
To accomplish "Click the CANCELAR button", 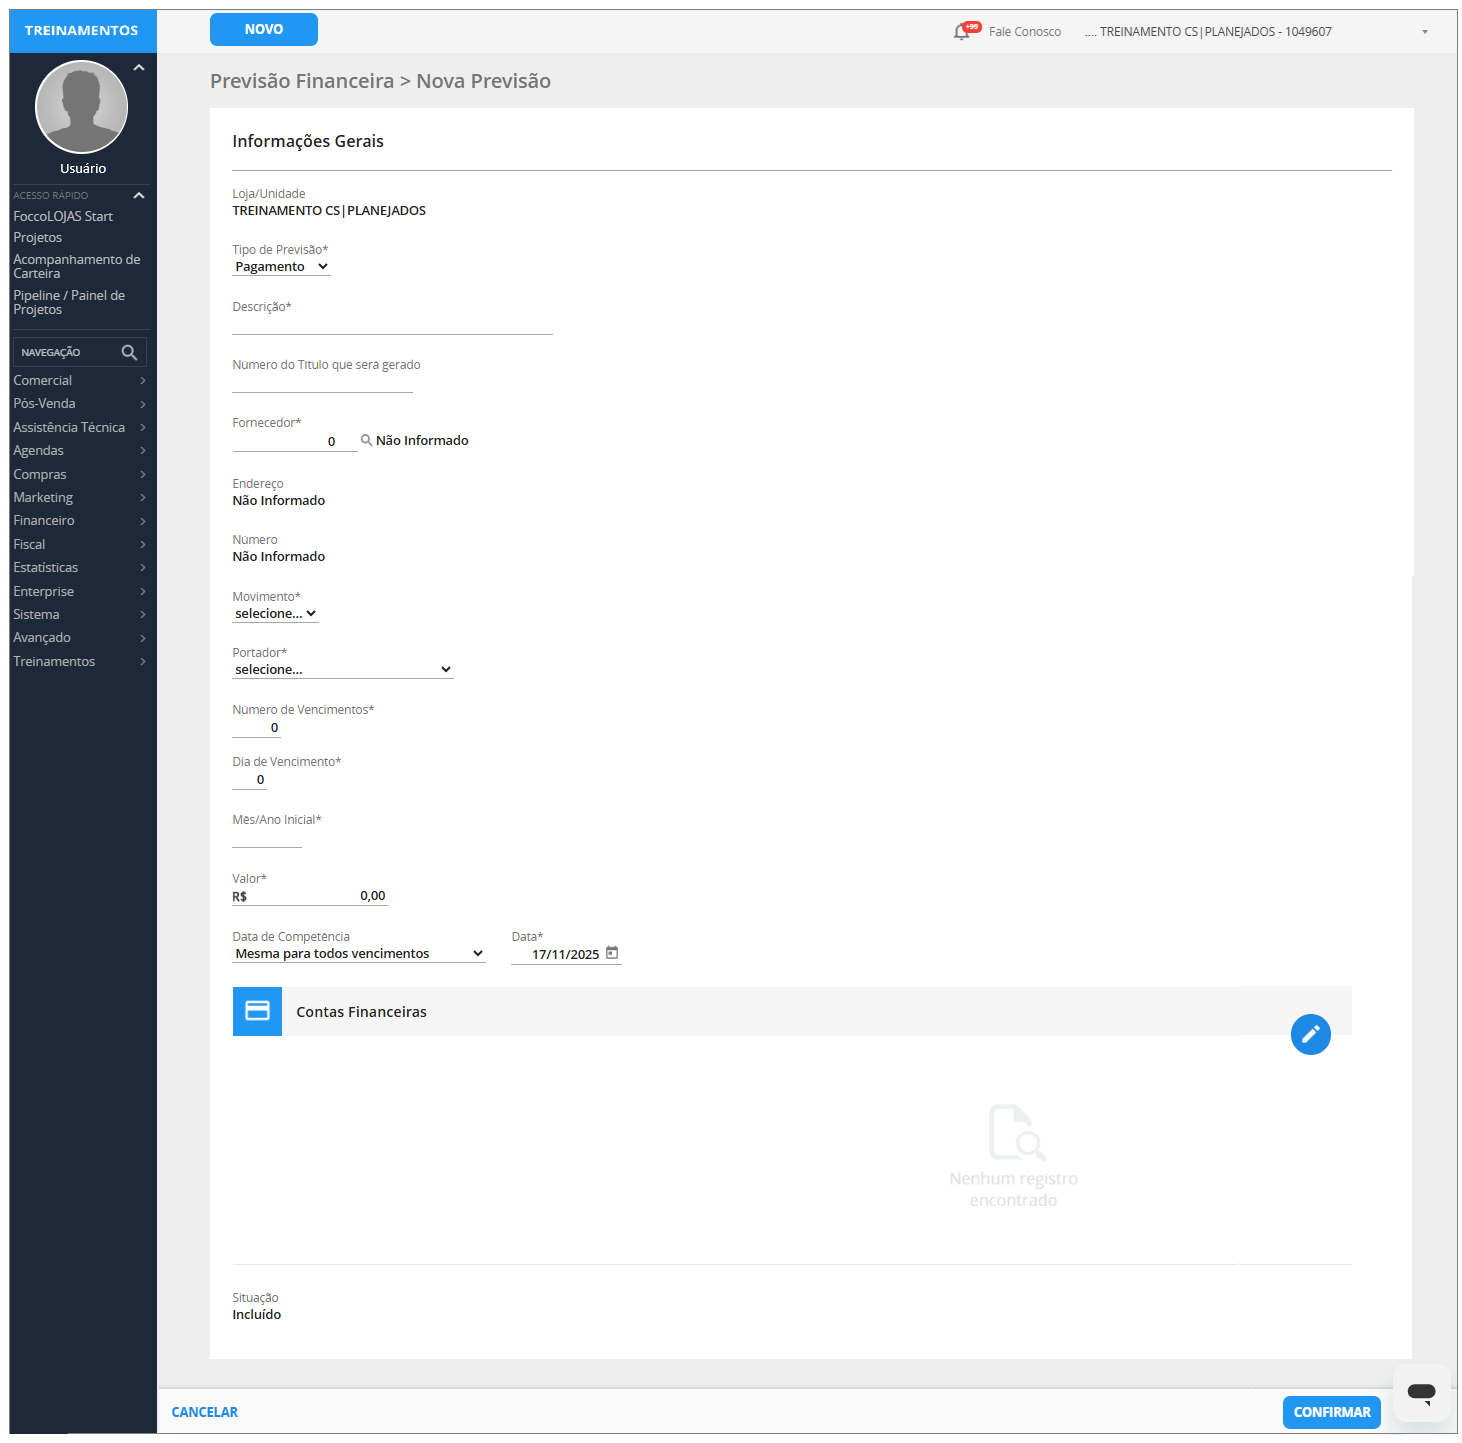I will 205,1412.
